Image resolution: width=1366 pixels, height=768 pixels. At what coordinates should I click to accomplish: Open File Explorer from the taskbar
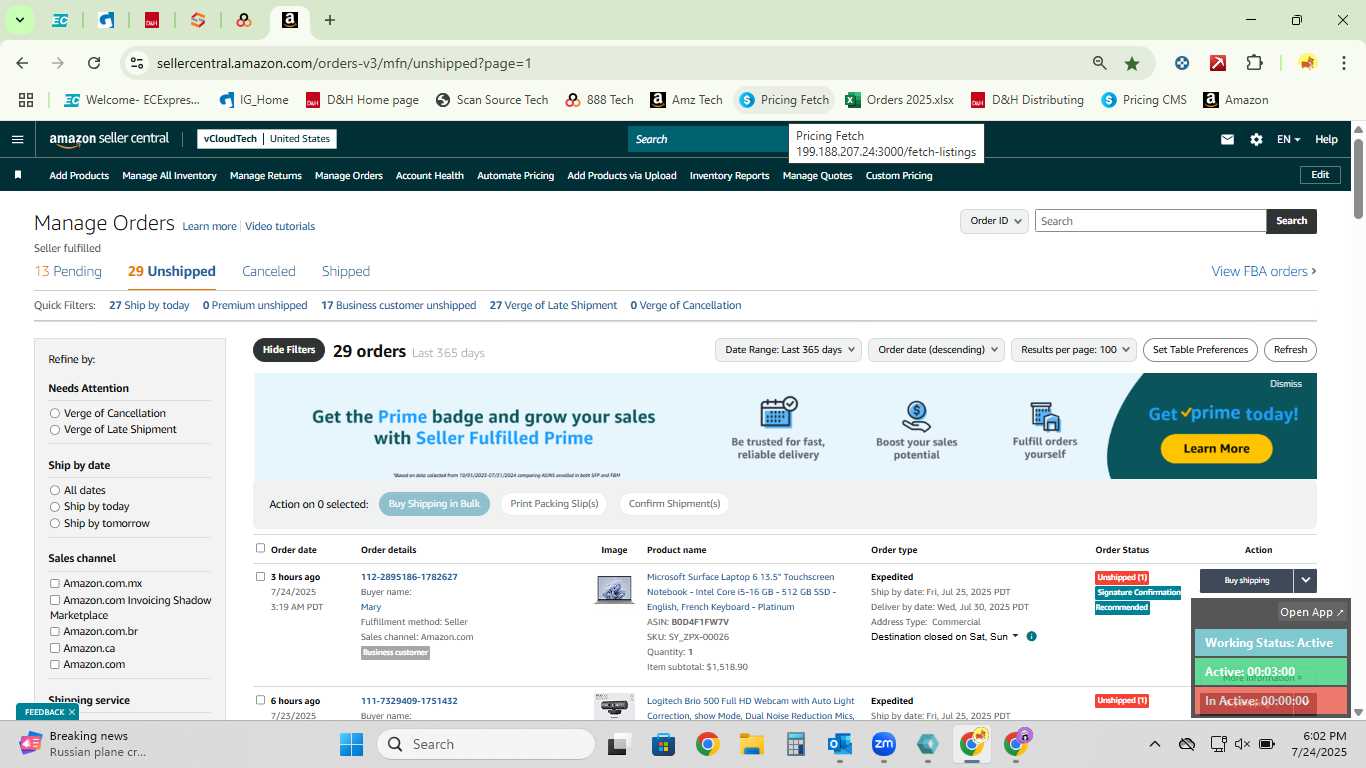(752, 744)
